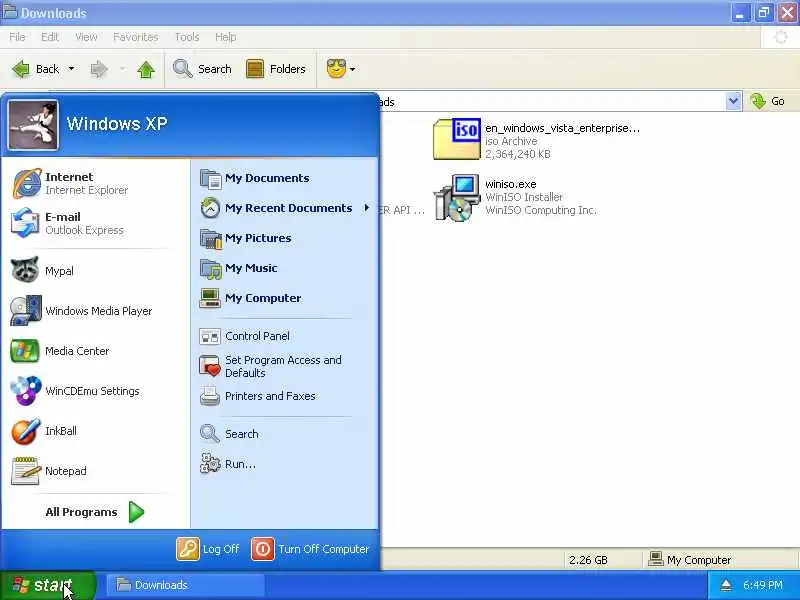The height and width of the screenshot is (600, 800).
Task: Expand the address bar dropdown
Action: tap(733, 101)
